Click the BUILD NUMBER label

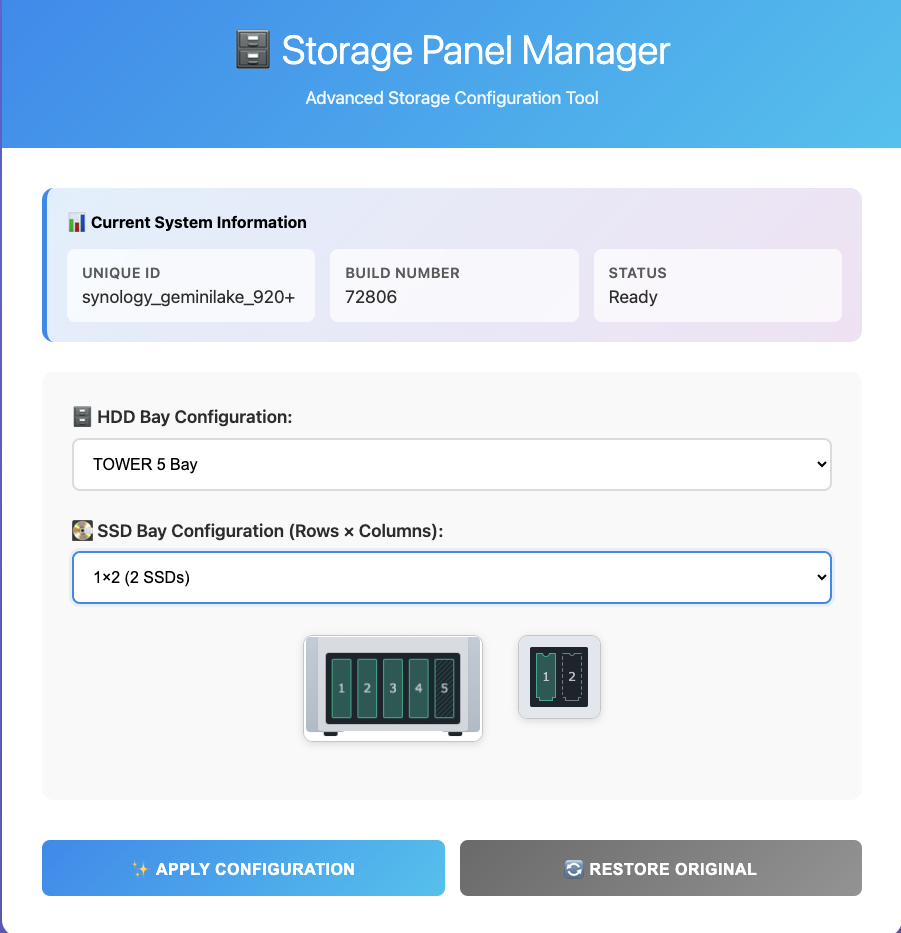tap(402, 273)
